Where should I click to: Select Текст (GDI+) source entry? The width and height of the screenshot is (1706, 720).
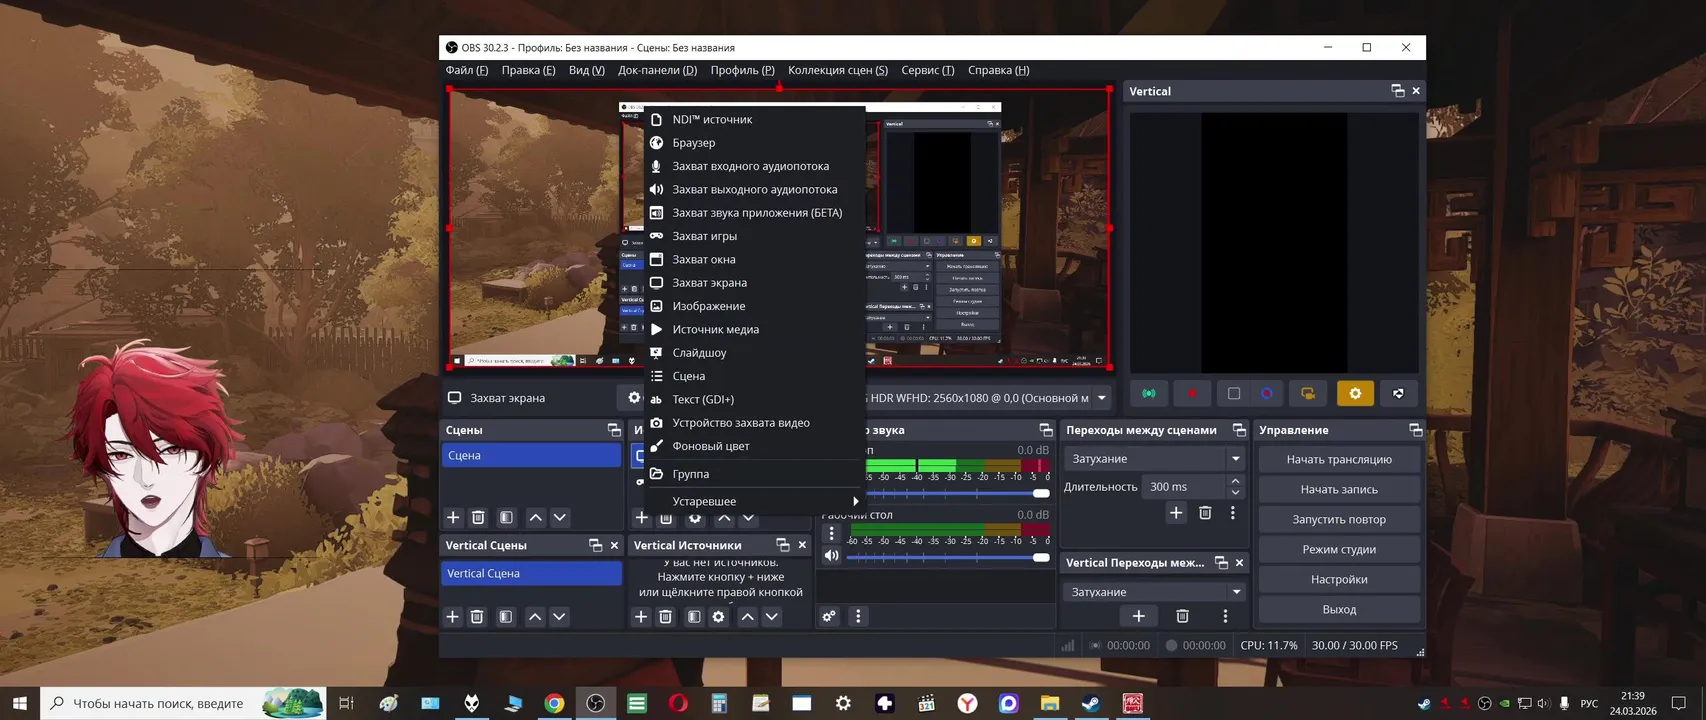[x=755, y=399]
